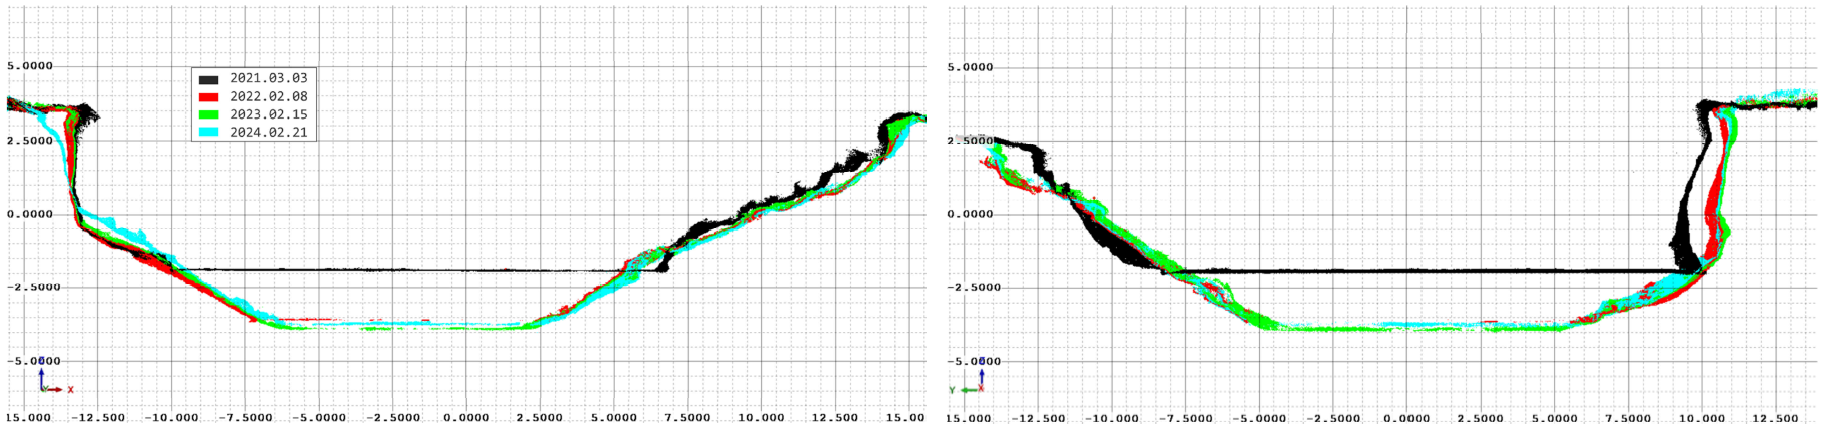Screen dimensions: 1823x436
Task: Click the -2.5000 vertical axis label in right plot
Action: click(973, 288)
